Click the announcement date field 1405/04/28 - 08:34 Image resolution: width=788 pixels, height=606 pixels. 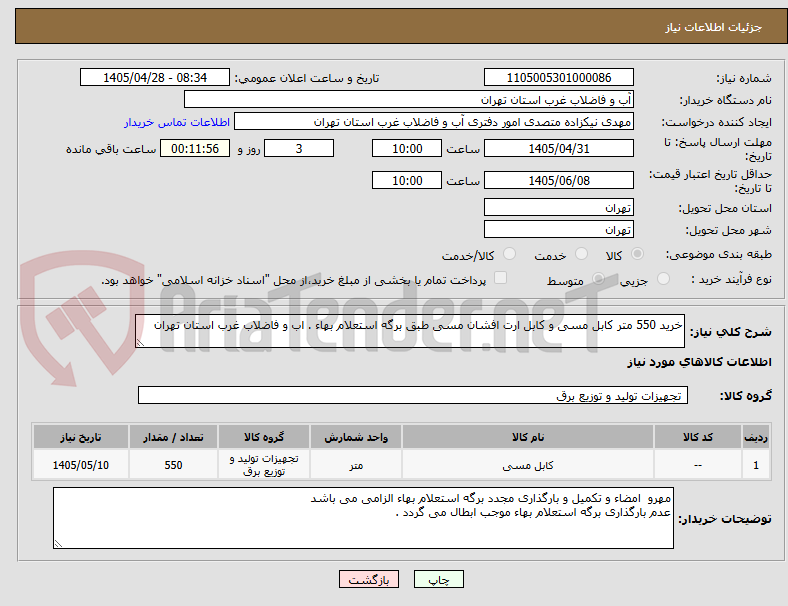point(155,77)
